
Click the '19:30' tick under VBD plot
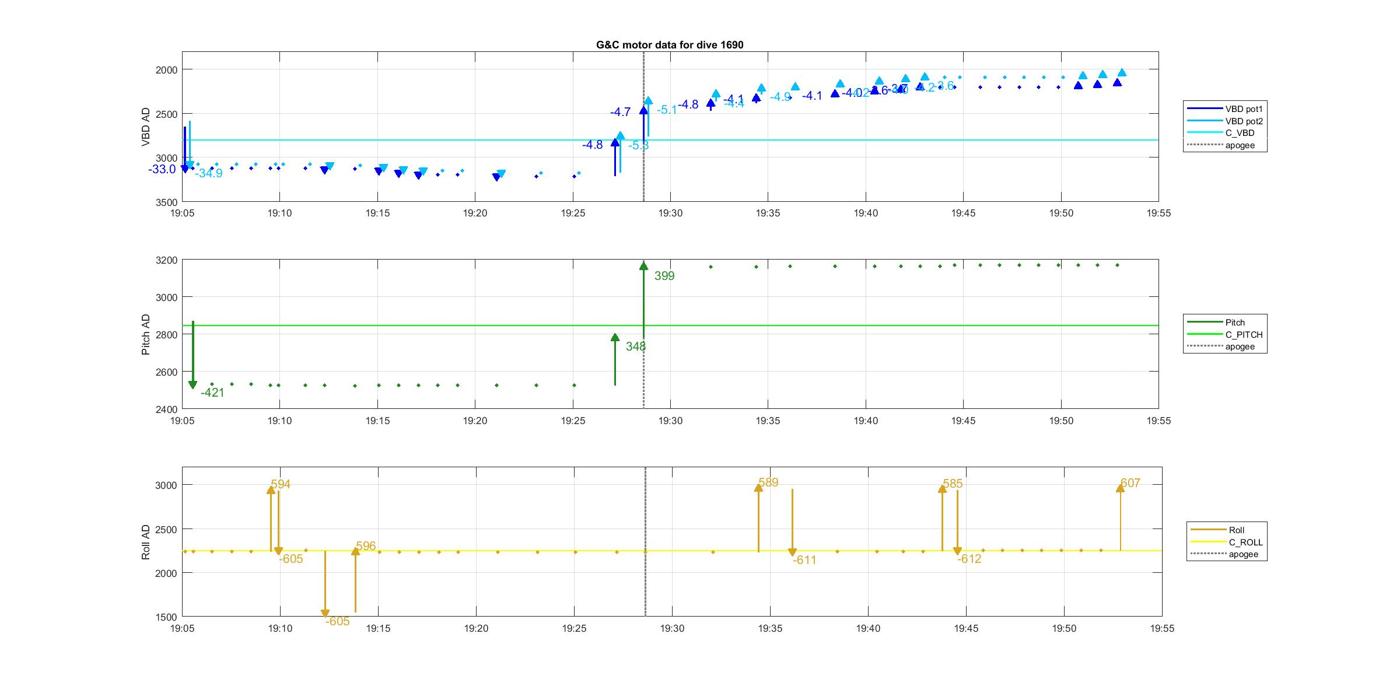[670, 213]
